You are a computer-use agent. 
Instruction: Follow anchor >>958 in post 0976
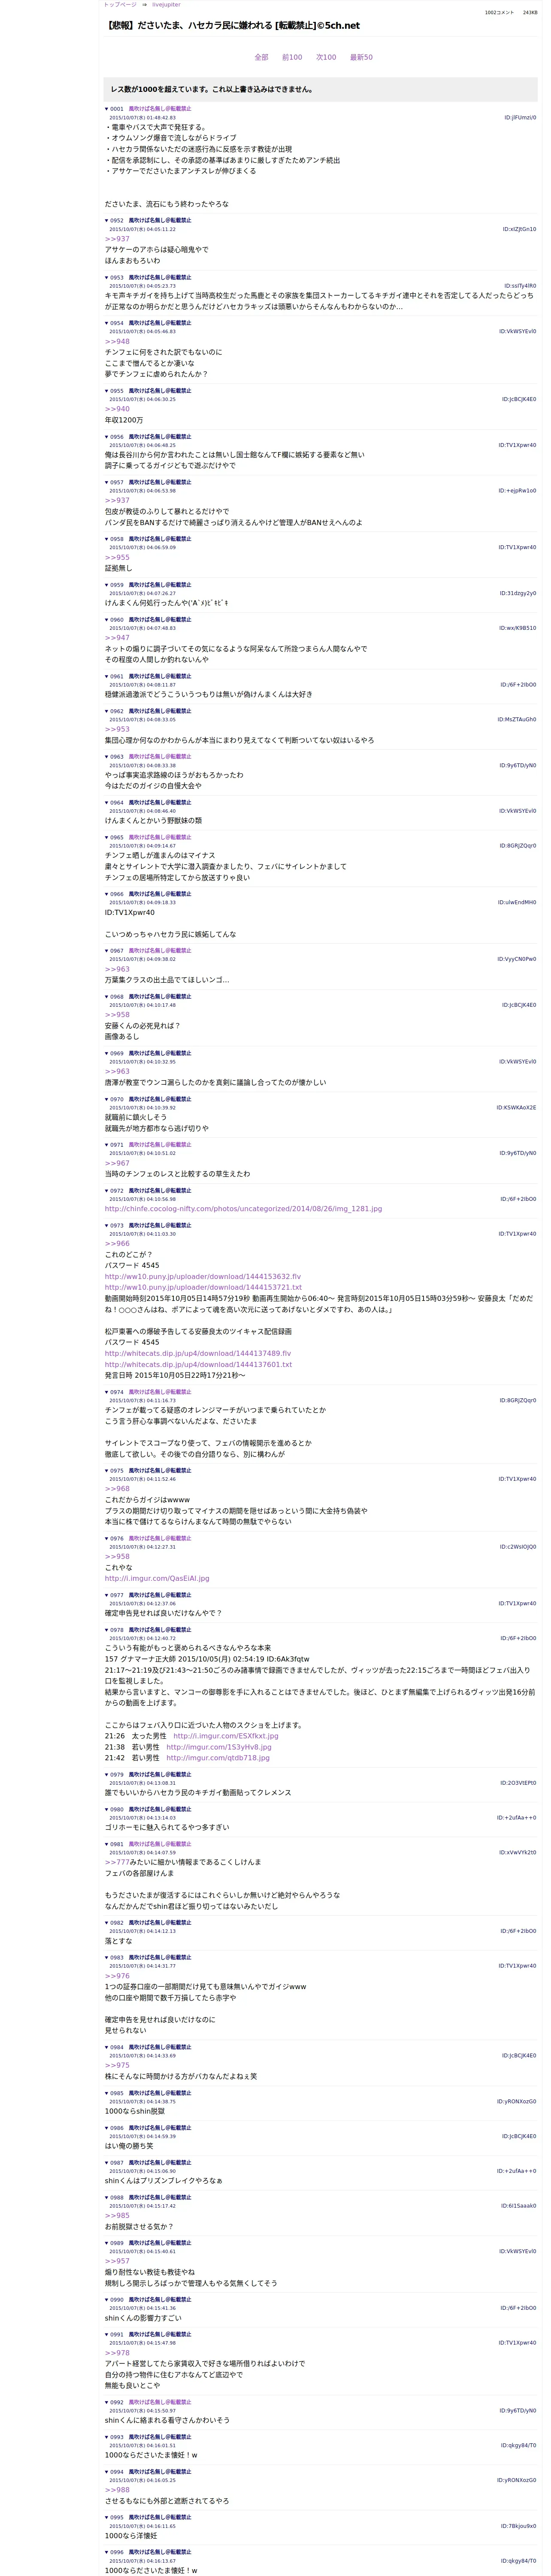(x=117, y=1557)
